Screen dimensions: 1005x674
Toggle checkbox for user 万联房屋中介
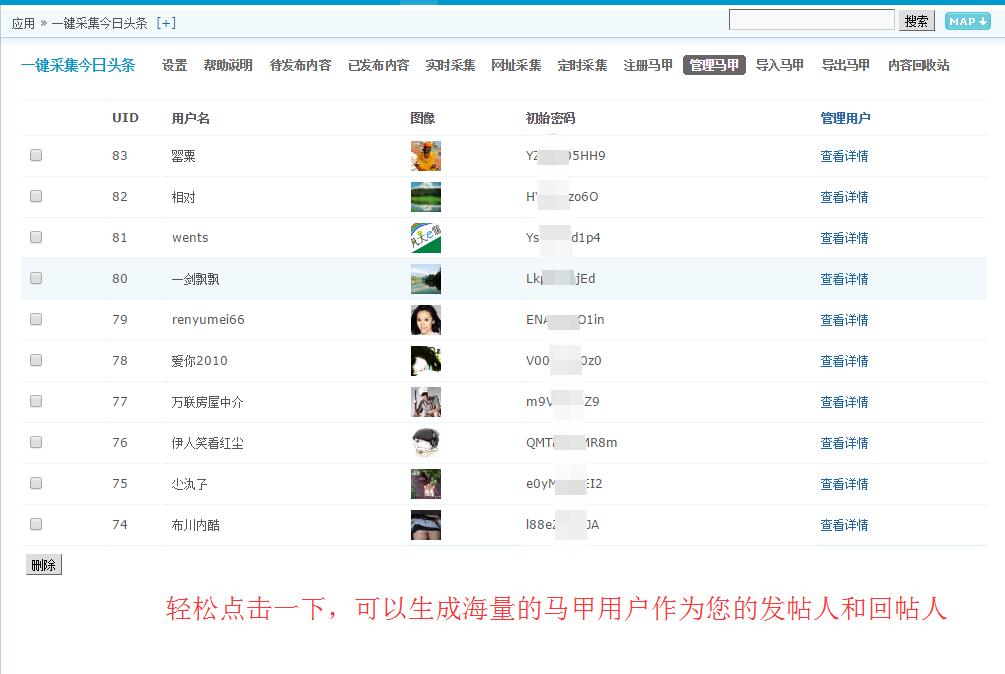tap(36, 402)
